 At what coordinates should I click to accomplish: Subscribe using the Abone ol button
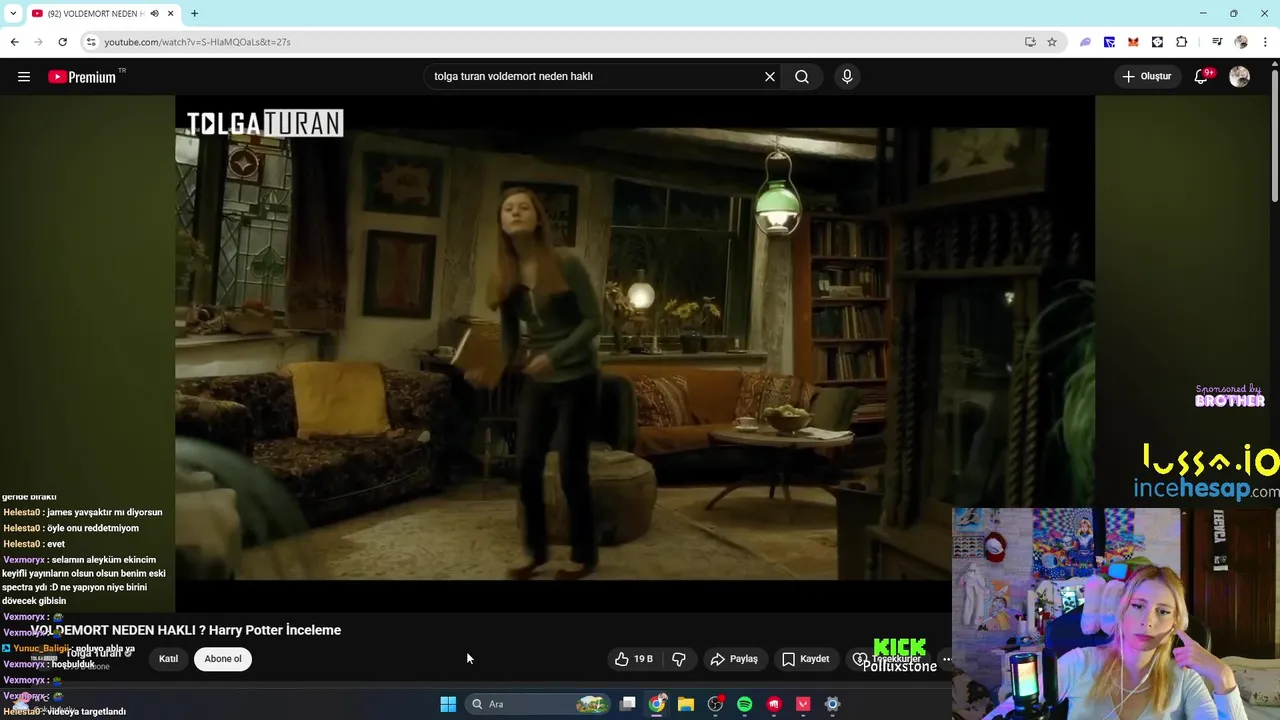223,659
